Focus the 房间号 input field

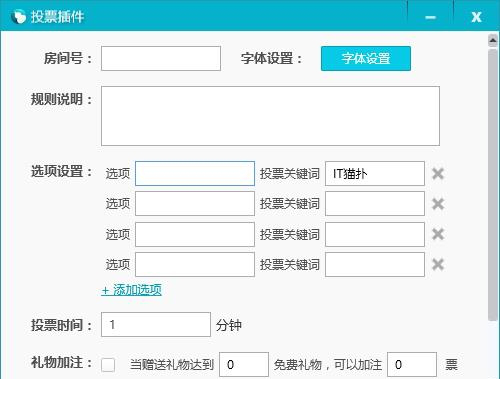pos(161,59)
